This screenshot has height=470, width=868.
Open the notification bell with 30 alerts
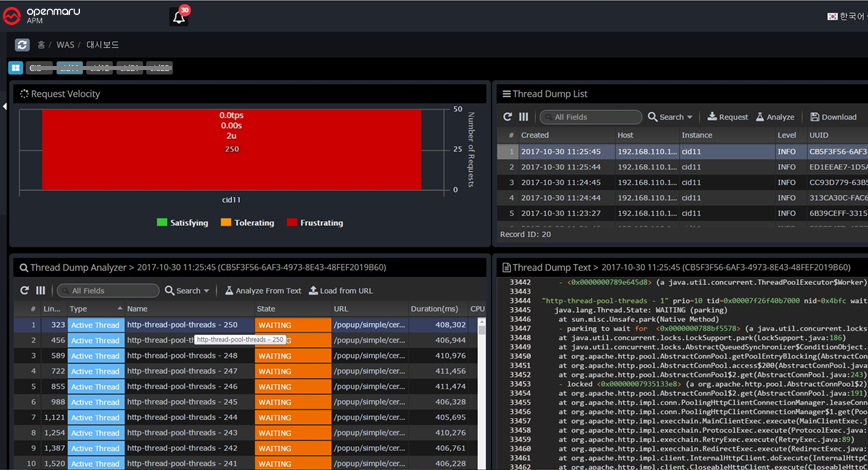180,16
